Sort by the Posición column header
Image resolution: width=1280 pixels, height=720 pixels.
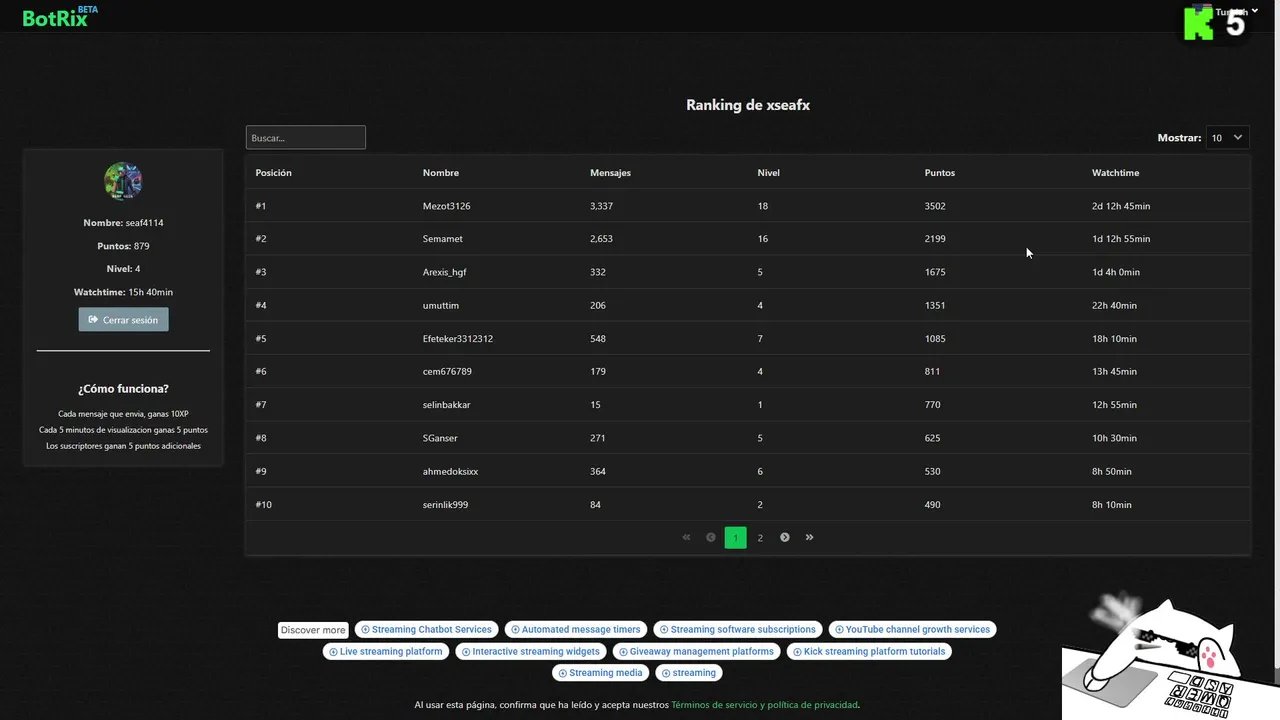pos(273,173)
